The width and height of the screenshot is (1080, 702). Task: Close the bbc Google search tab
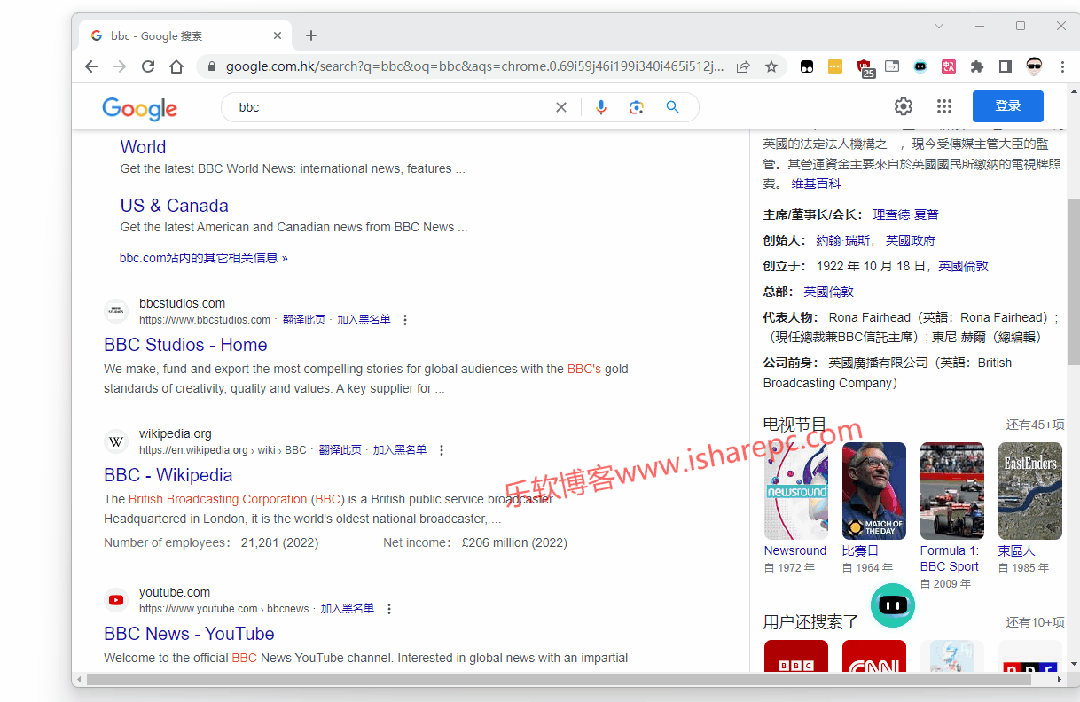(277, 36)
